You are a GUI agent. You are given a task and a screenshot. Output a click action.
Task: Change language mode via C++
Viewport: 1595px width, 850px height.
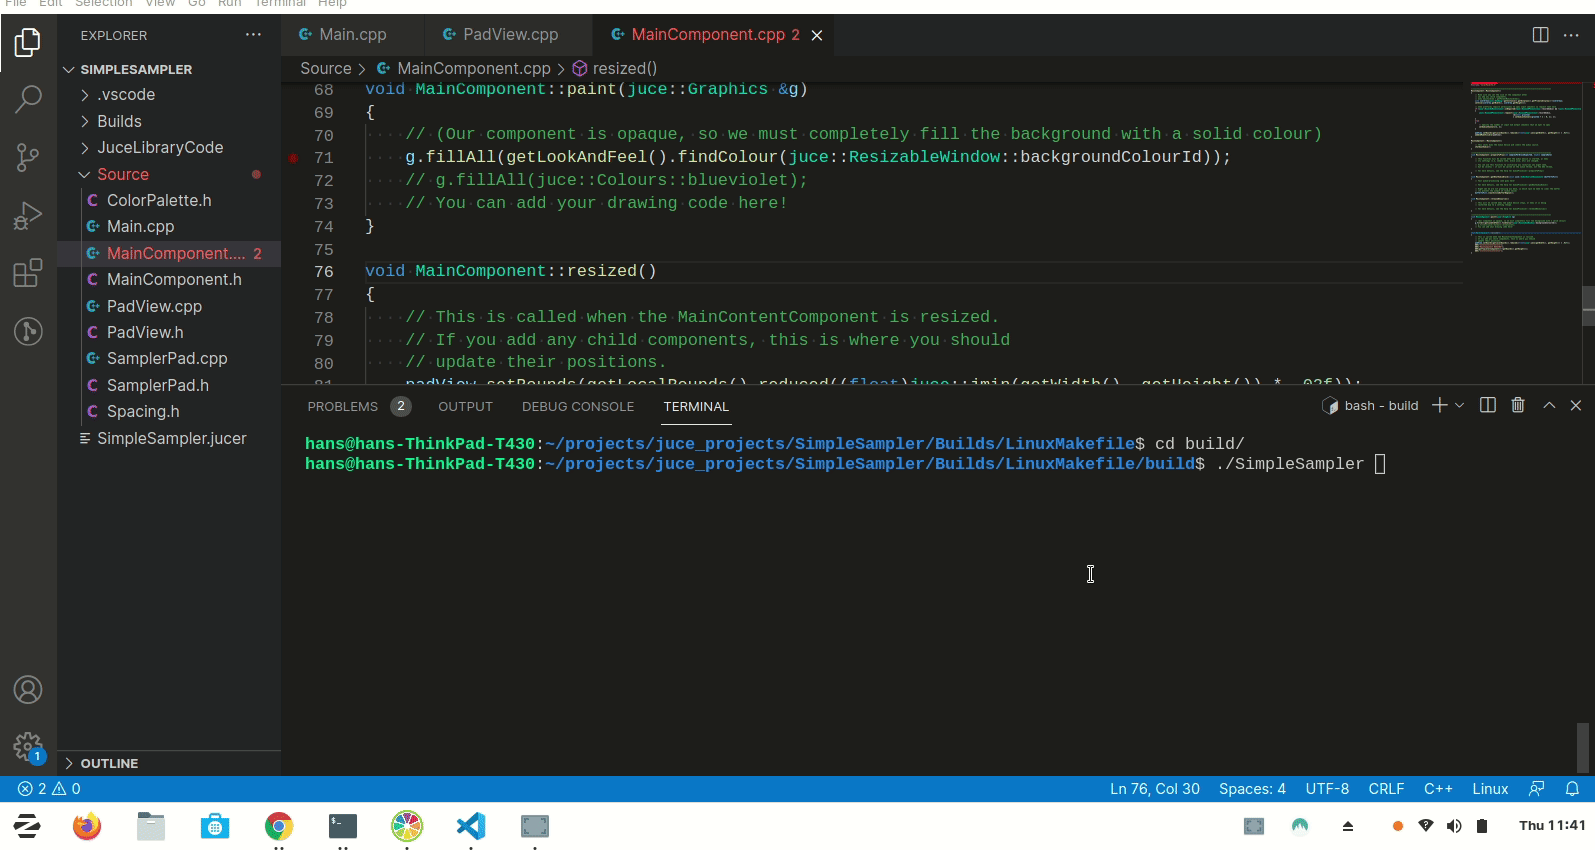click(x=1438, y=789)
